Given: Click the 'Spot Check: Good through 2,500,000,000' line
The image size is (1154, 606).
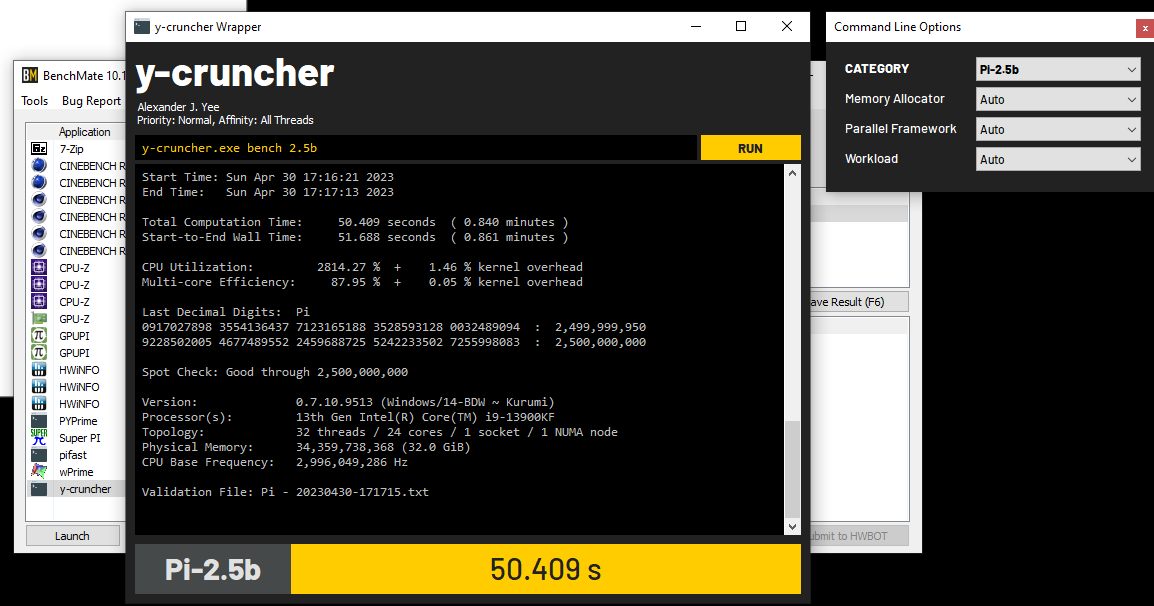Looking at the screenshot, I should [275, 372].
